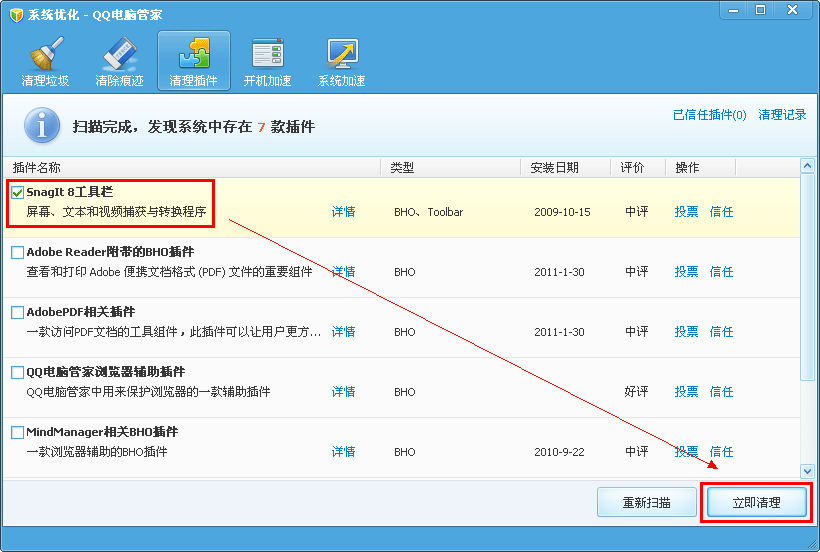
Task: Open 详情 for Adobe Reader BHO plugin
Action: pos(344,272)
